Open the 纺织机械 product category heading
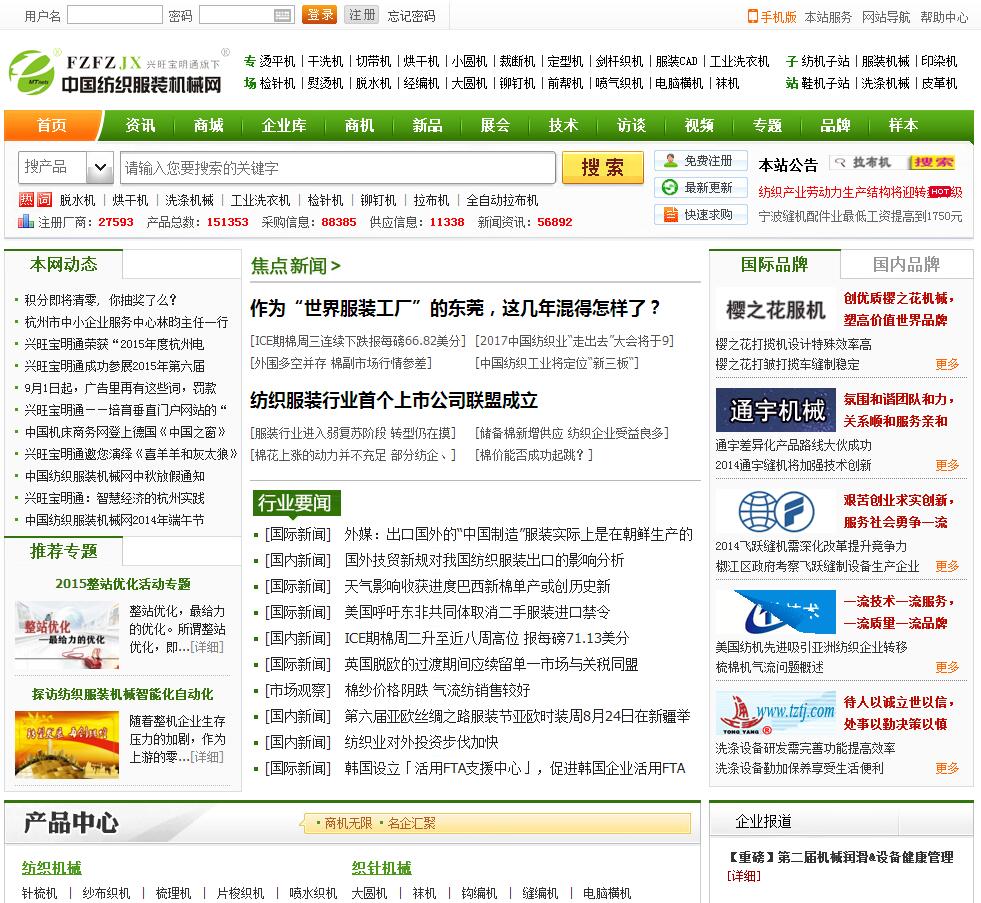This screenshot has height=903, width=981. tap(51, 868)
